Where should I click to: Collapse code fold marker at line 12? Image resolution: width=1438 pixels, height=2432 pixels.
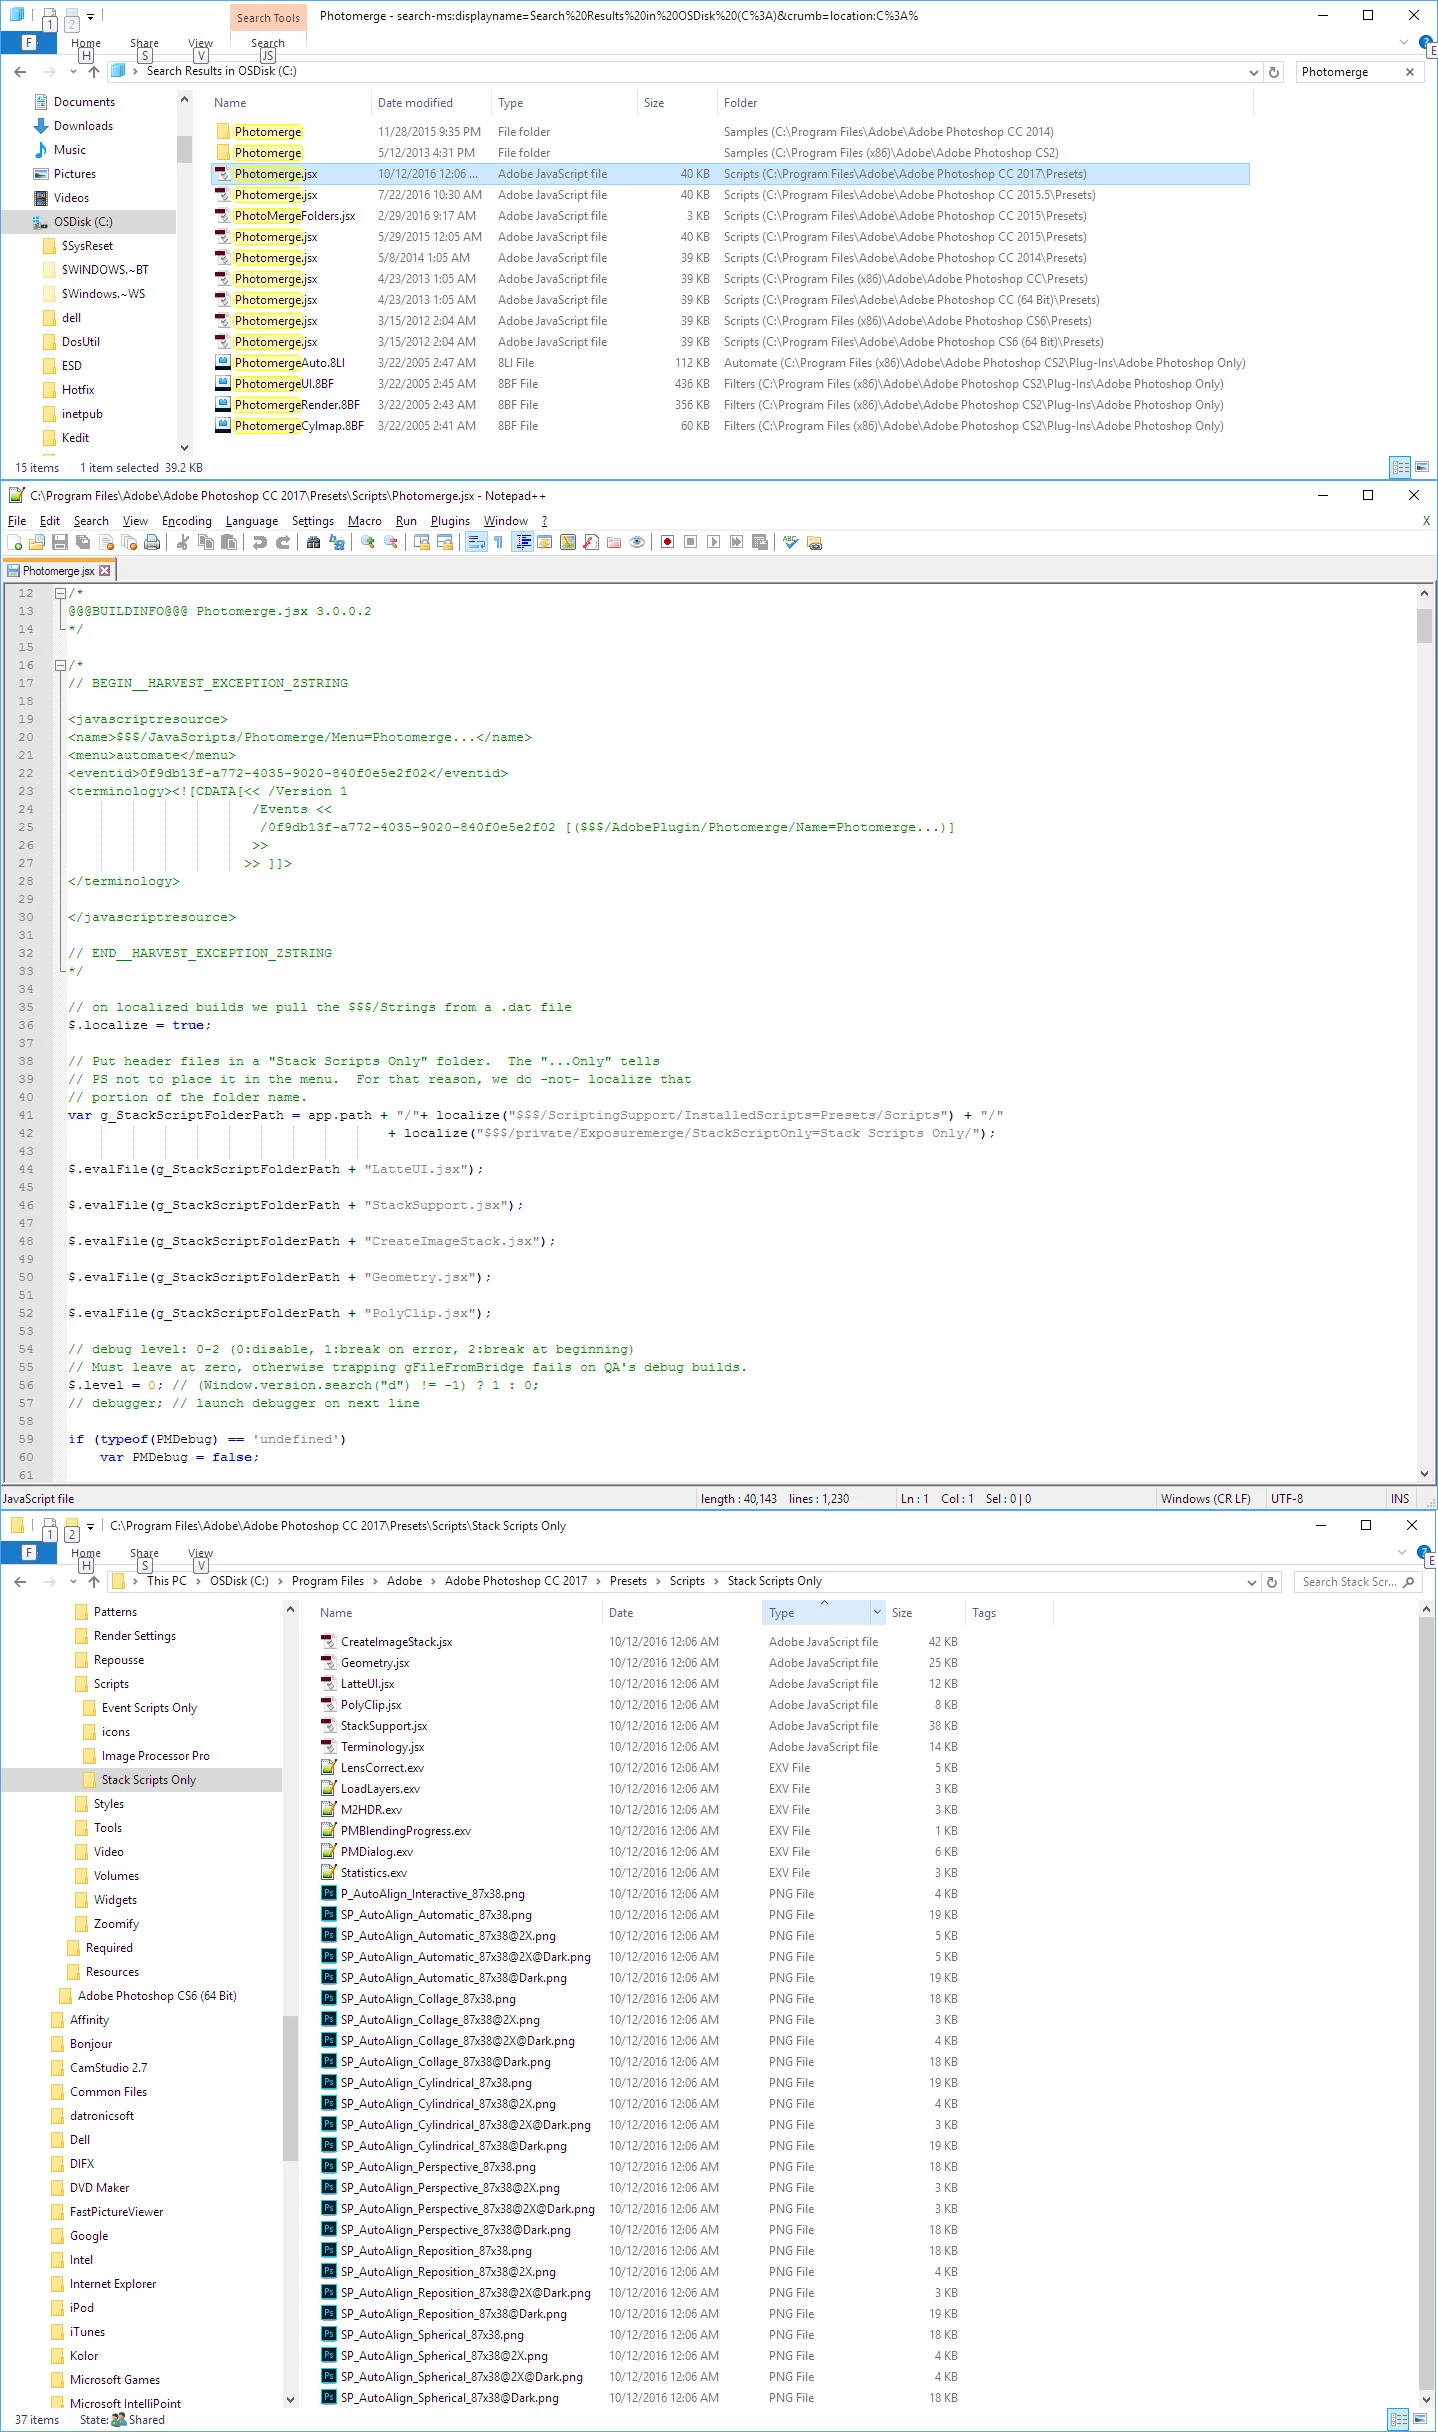pos(59,593)
